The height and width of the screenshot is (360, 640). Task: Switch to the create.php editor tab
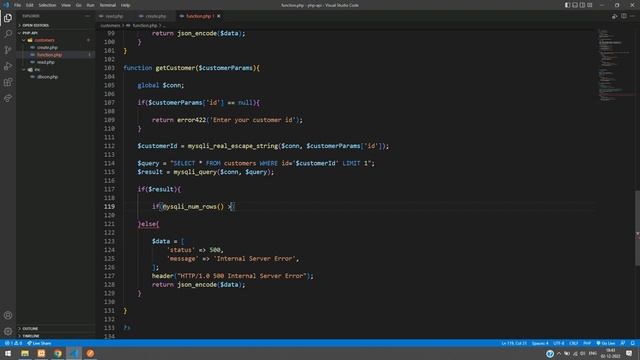(x=155, y=16)
